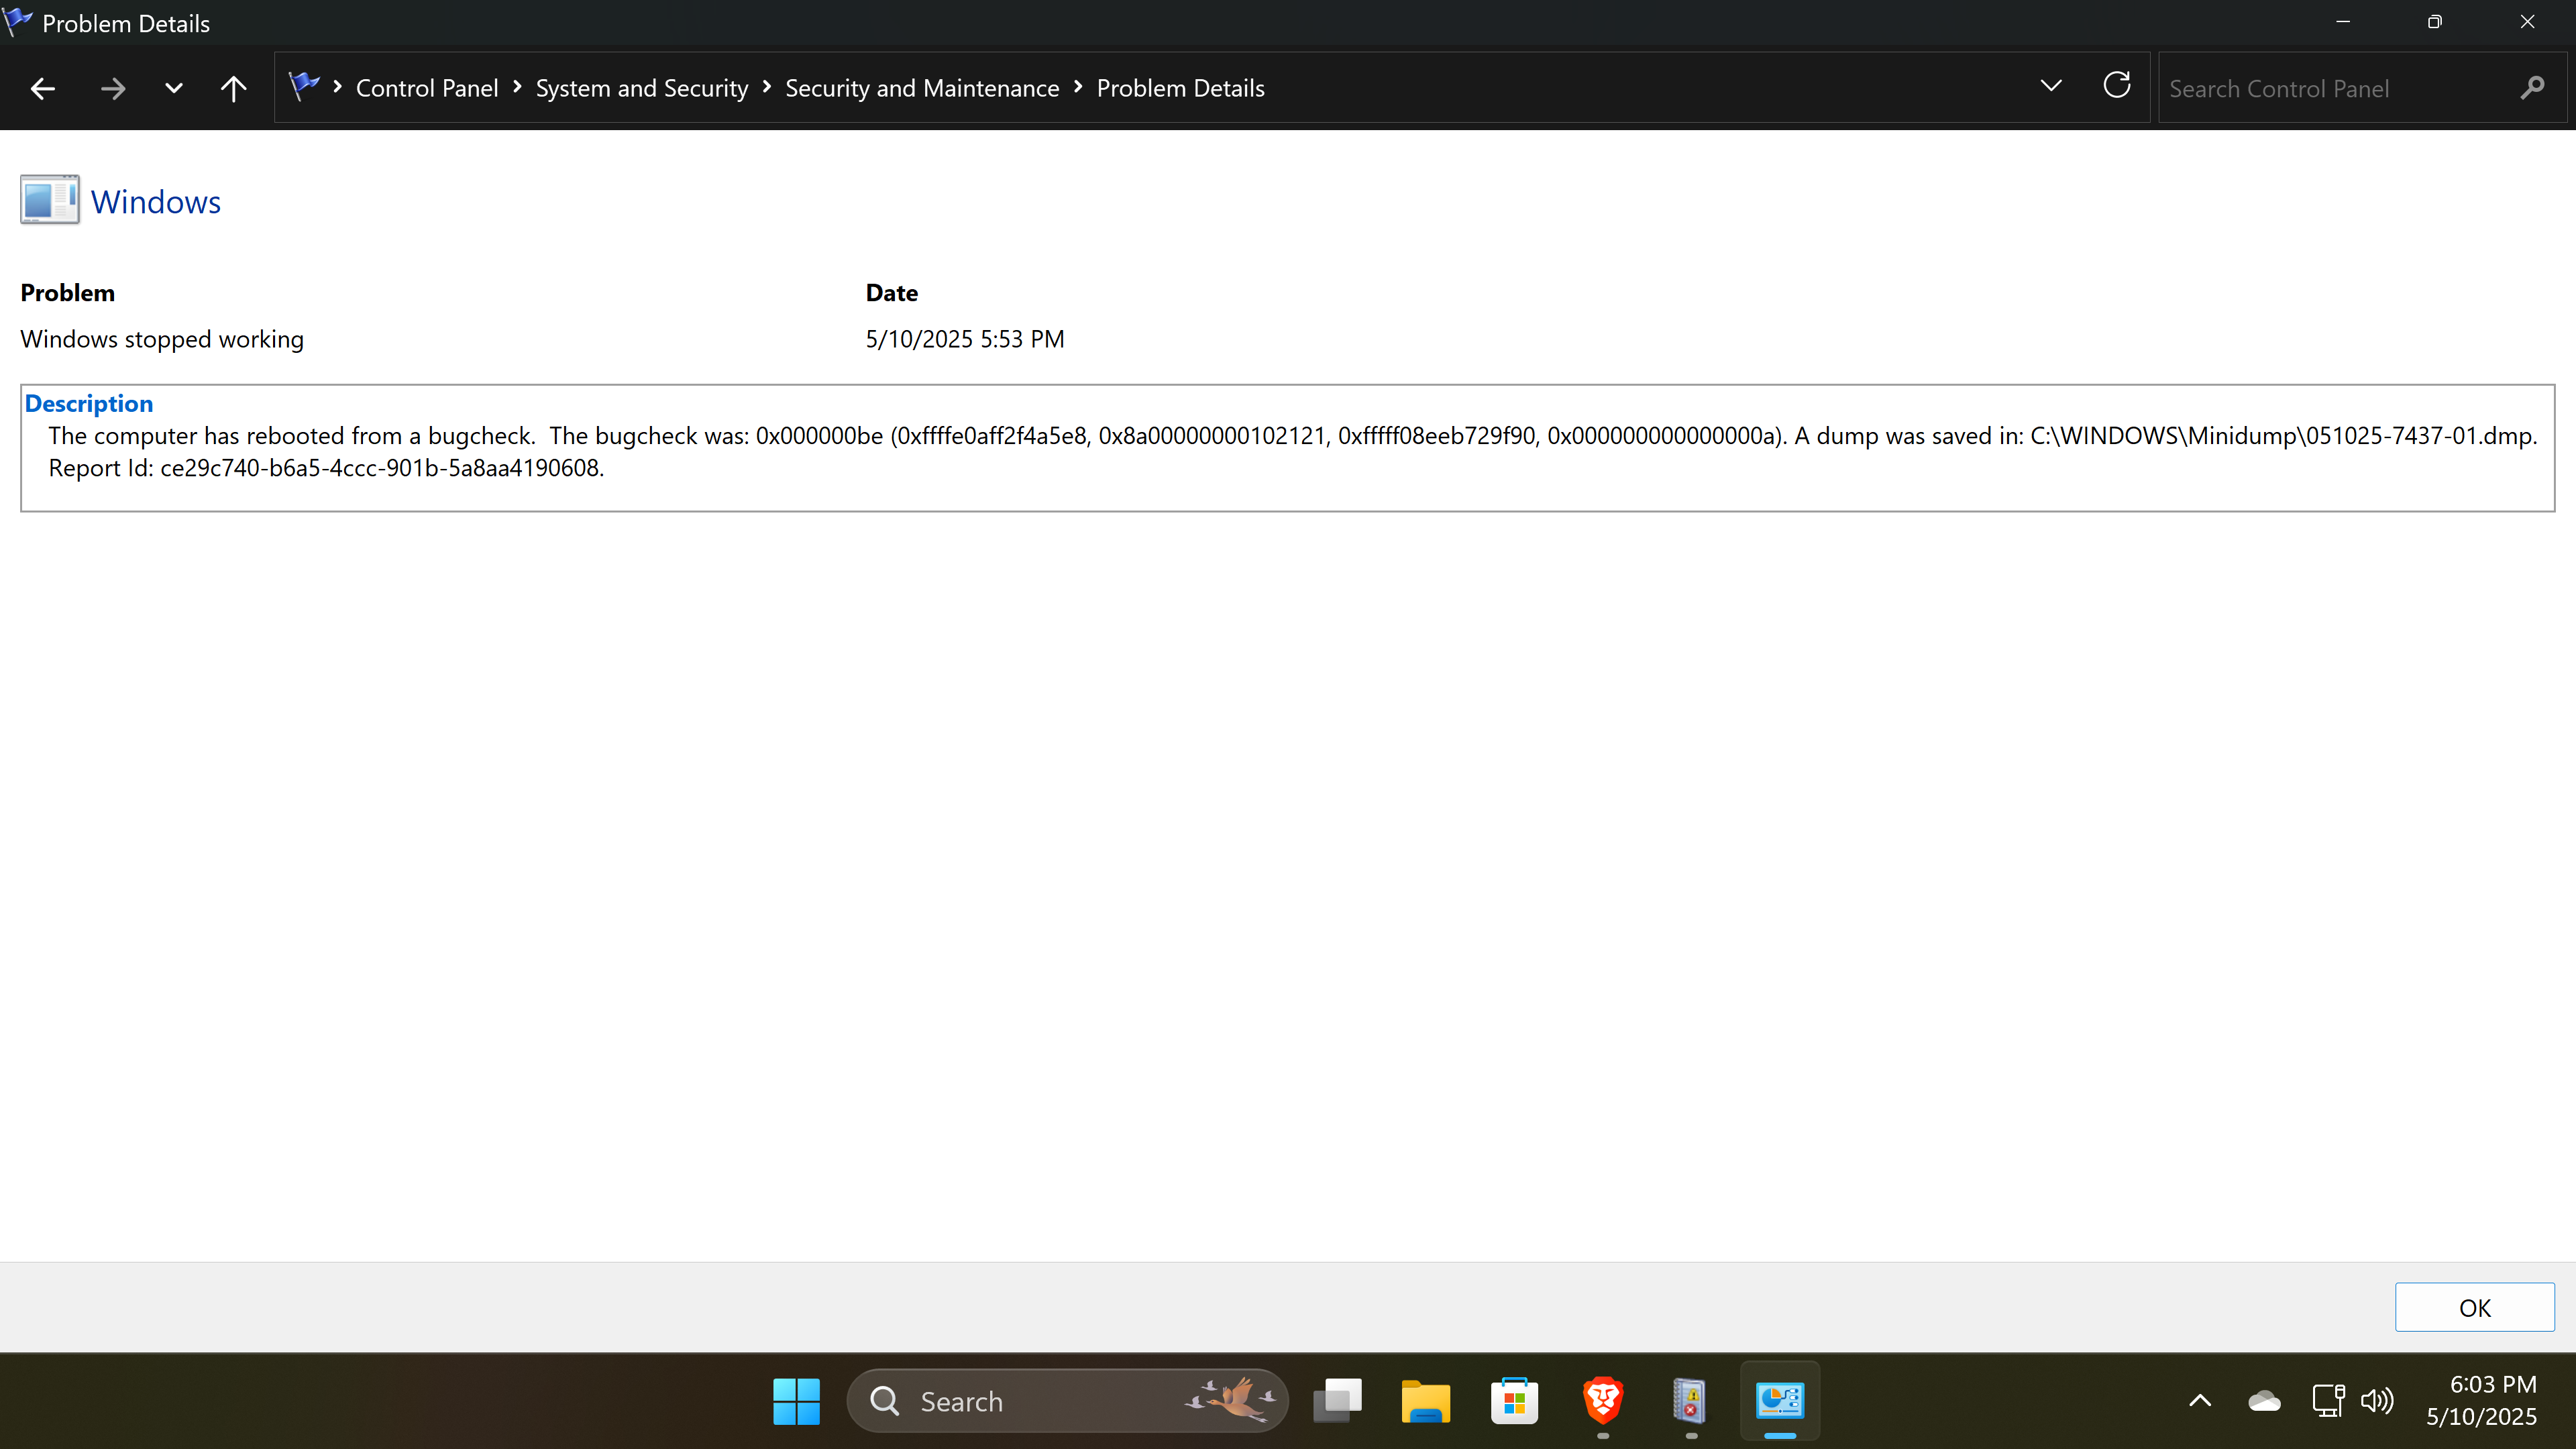Open the Windows Start menu
The width and height of the screenshot is (2576, 1449).
796,1401
